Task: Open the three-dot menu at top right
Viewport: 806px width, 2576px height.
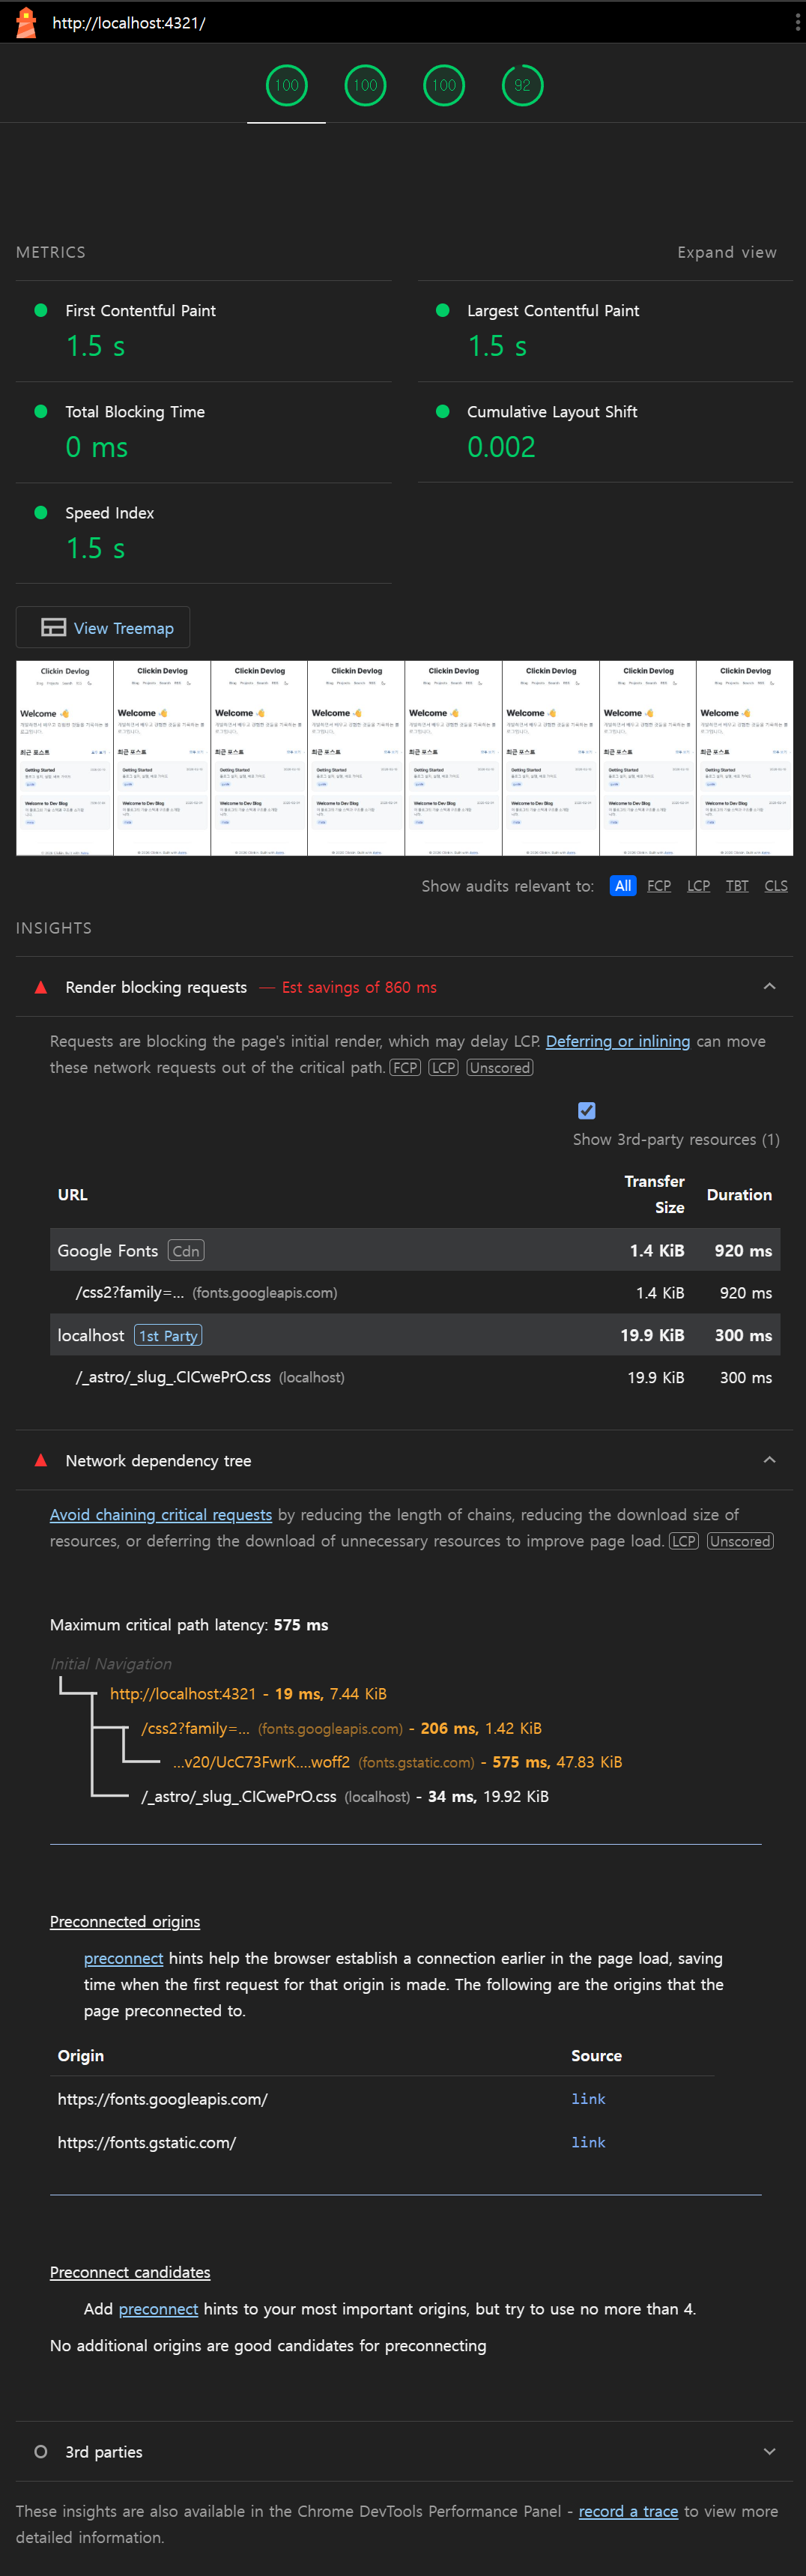Action: pyautogui.click(x=796, y=22)
